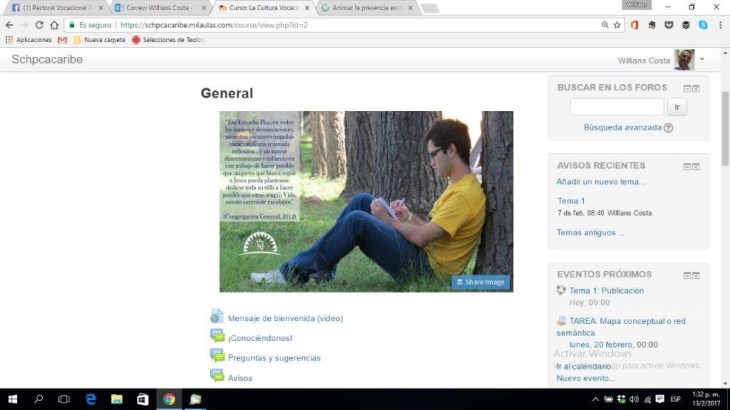
Task: Click the help icon beside Búsqueda avanzada
Action: (x=668, y=128)
